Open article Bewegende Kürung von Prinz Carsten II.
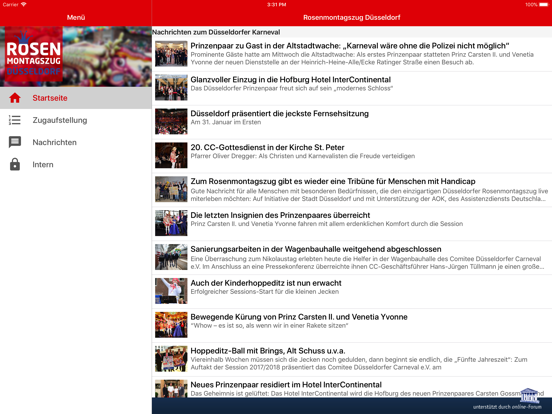The width and height of the screenshot is (552, 414). click(352, 326)
